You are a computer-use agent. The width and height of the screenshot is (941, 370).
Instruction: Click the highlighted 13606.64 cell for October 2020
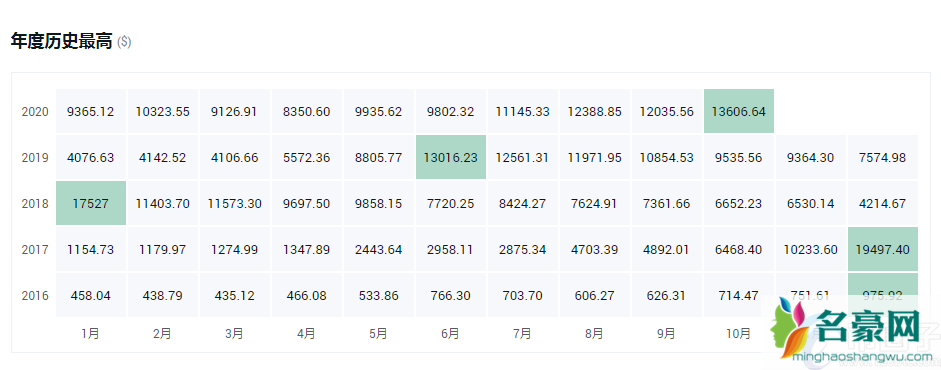click(x=739, y=112)
